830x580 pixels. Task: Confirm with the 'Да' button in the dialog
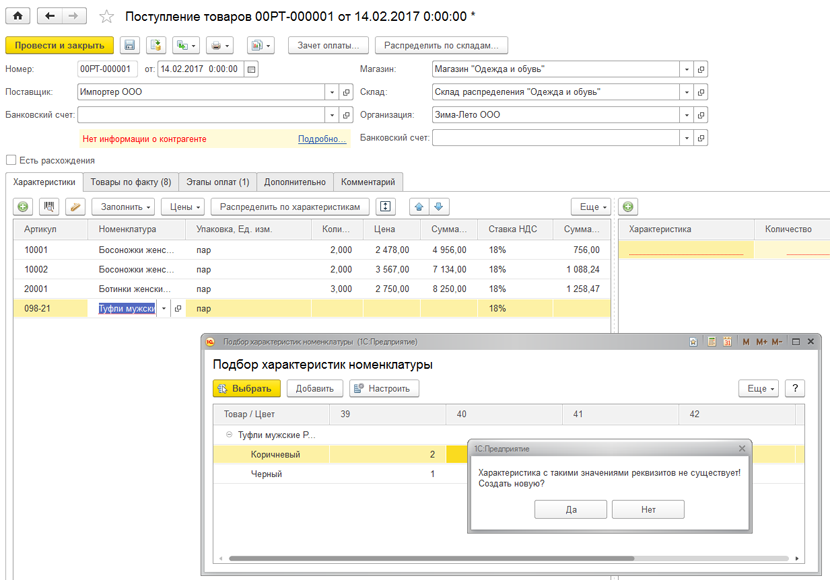pyautogui.click(x=570, y=510)
